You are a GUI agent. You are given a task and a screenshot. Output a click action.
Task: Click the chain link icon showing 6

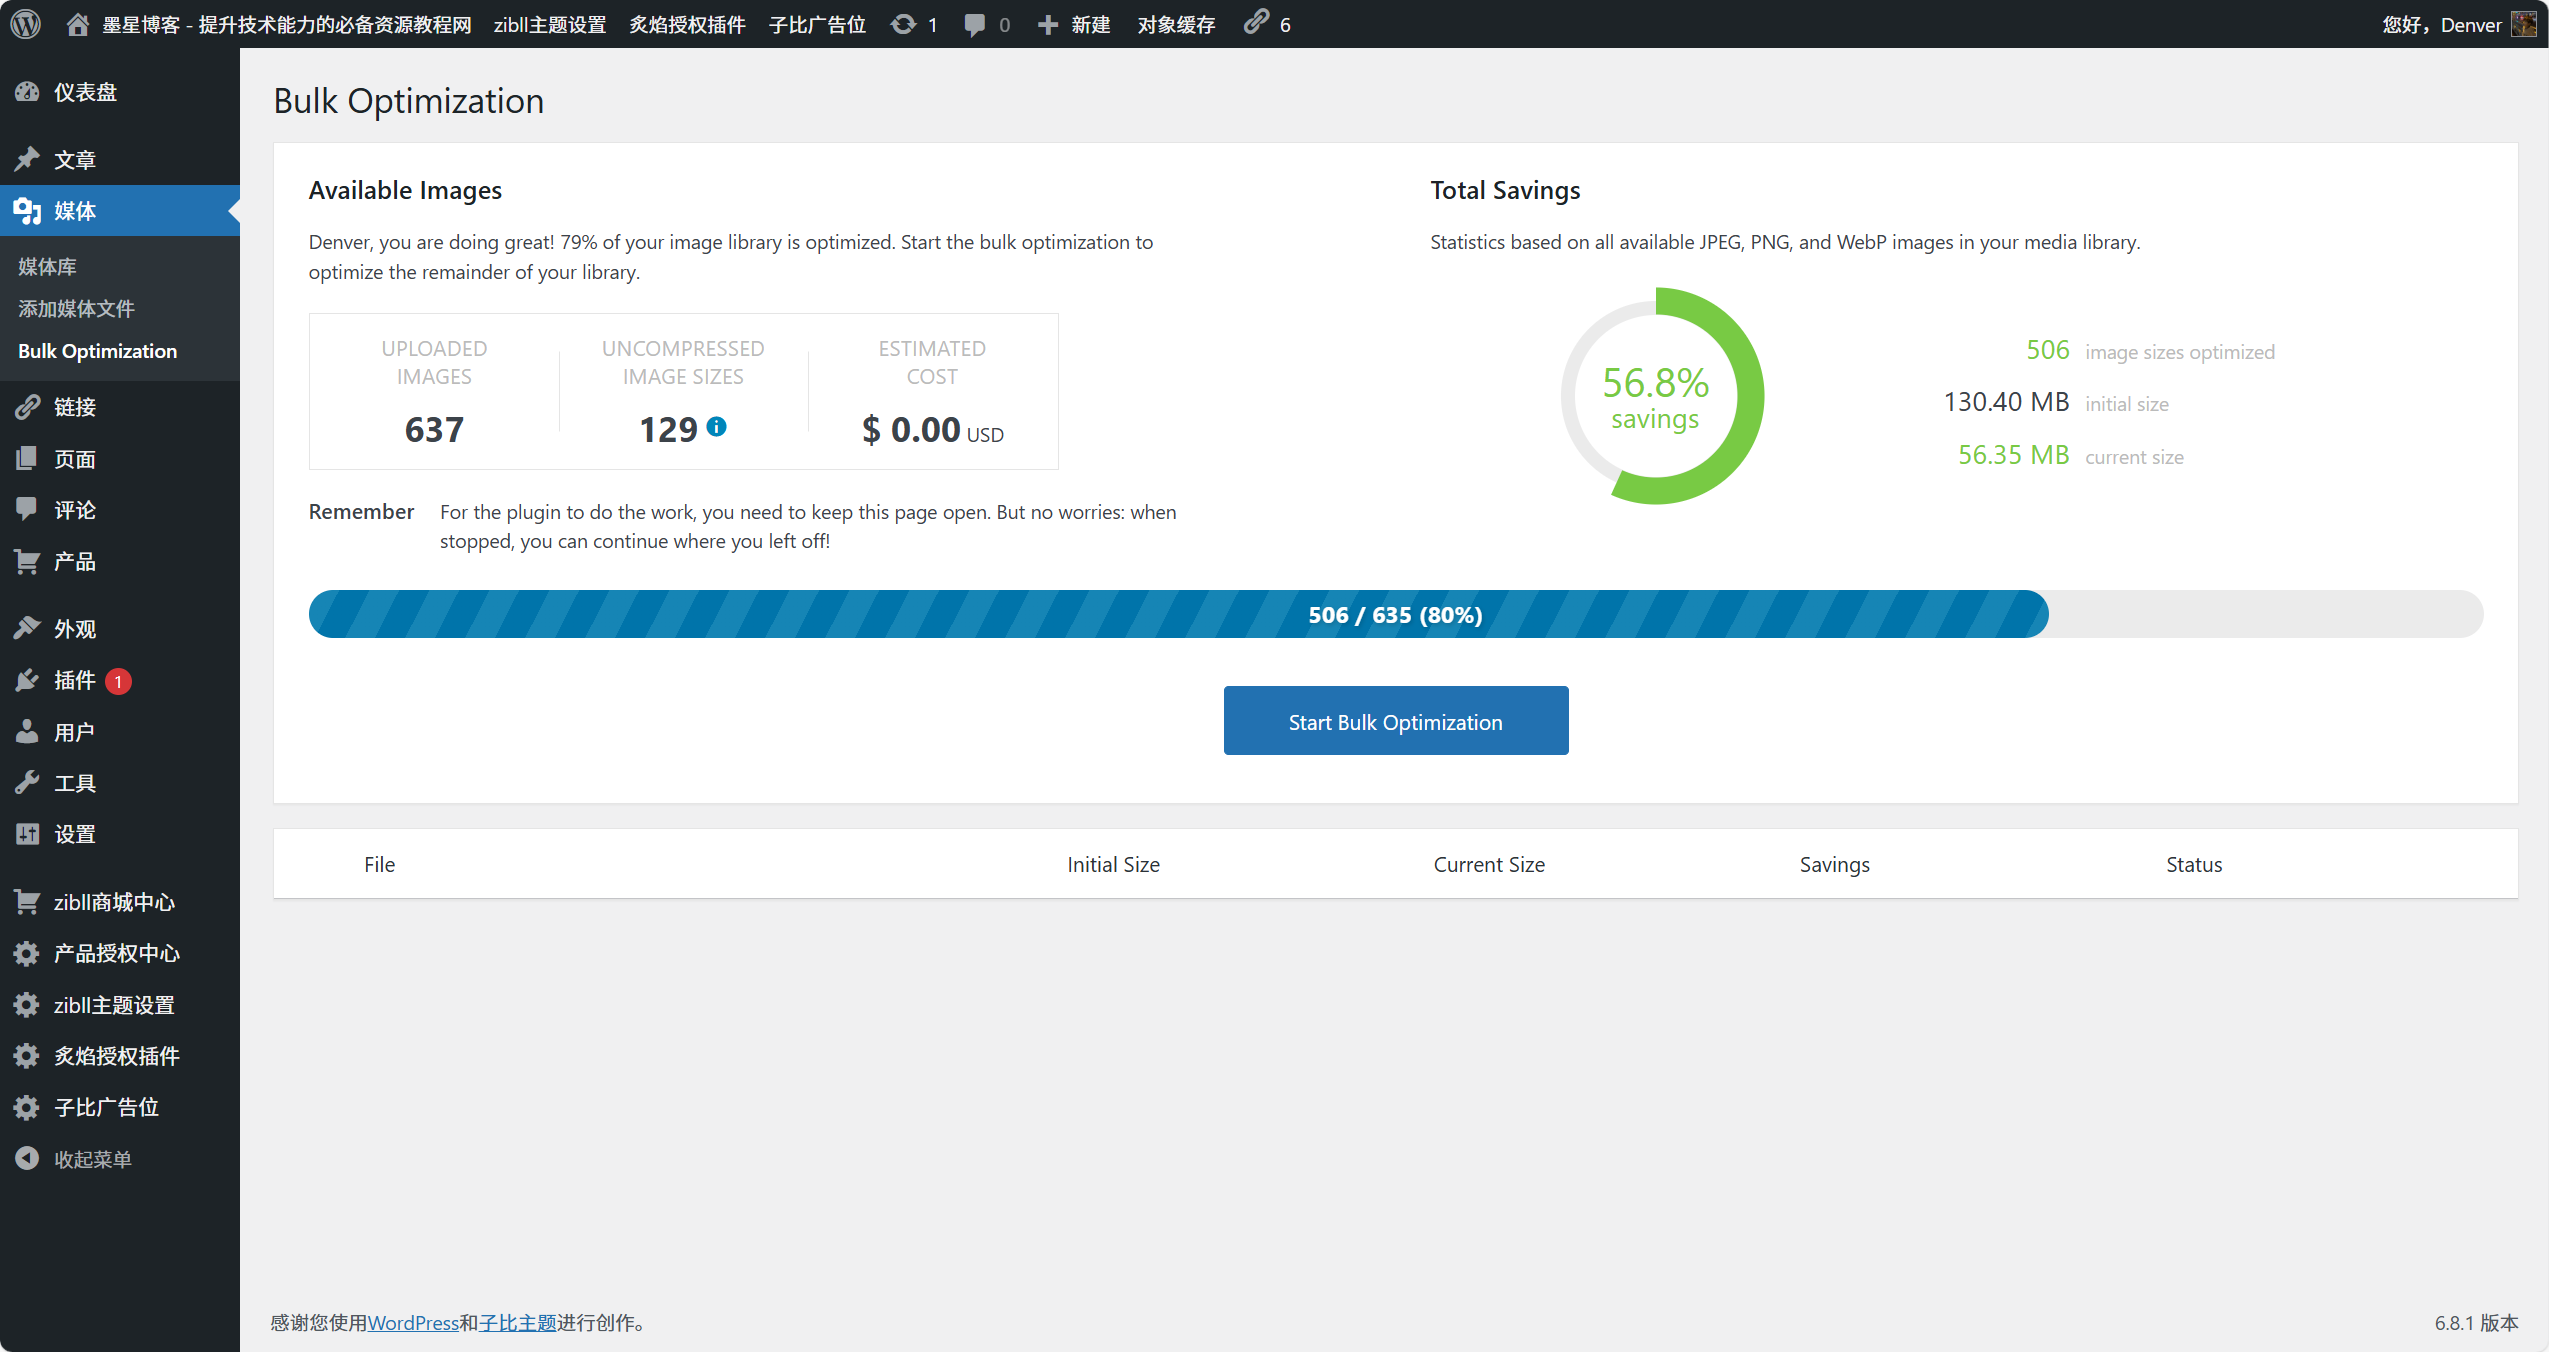(1256, 22)
